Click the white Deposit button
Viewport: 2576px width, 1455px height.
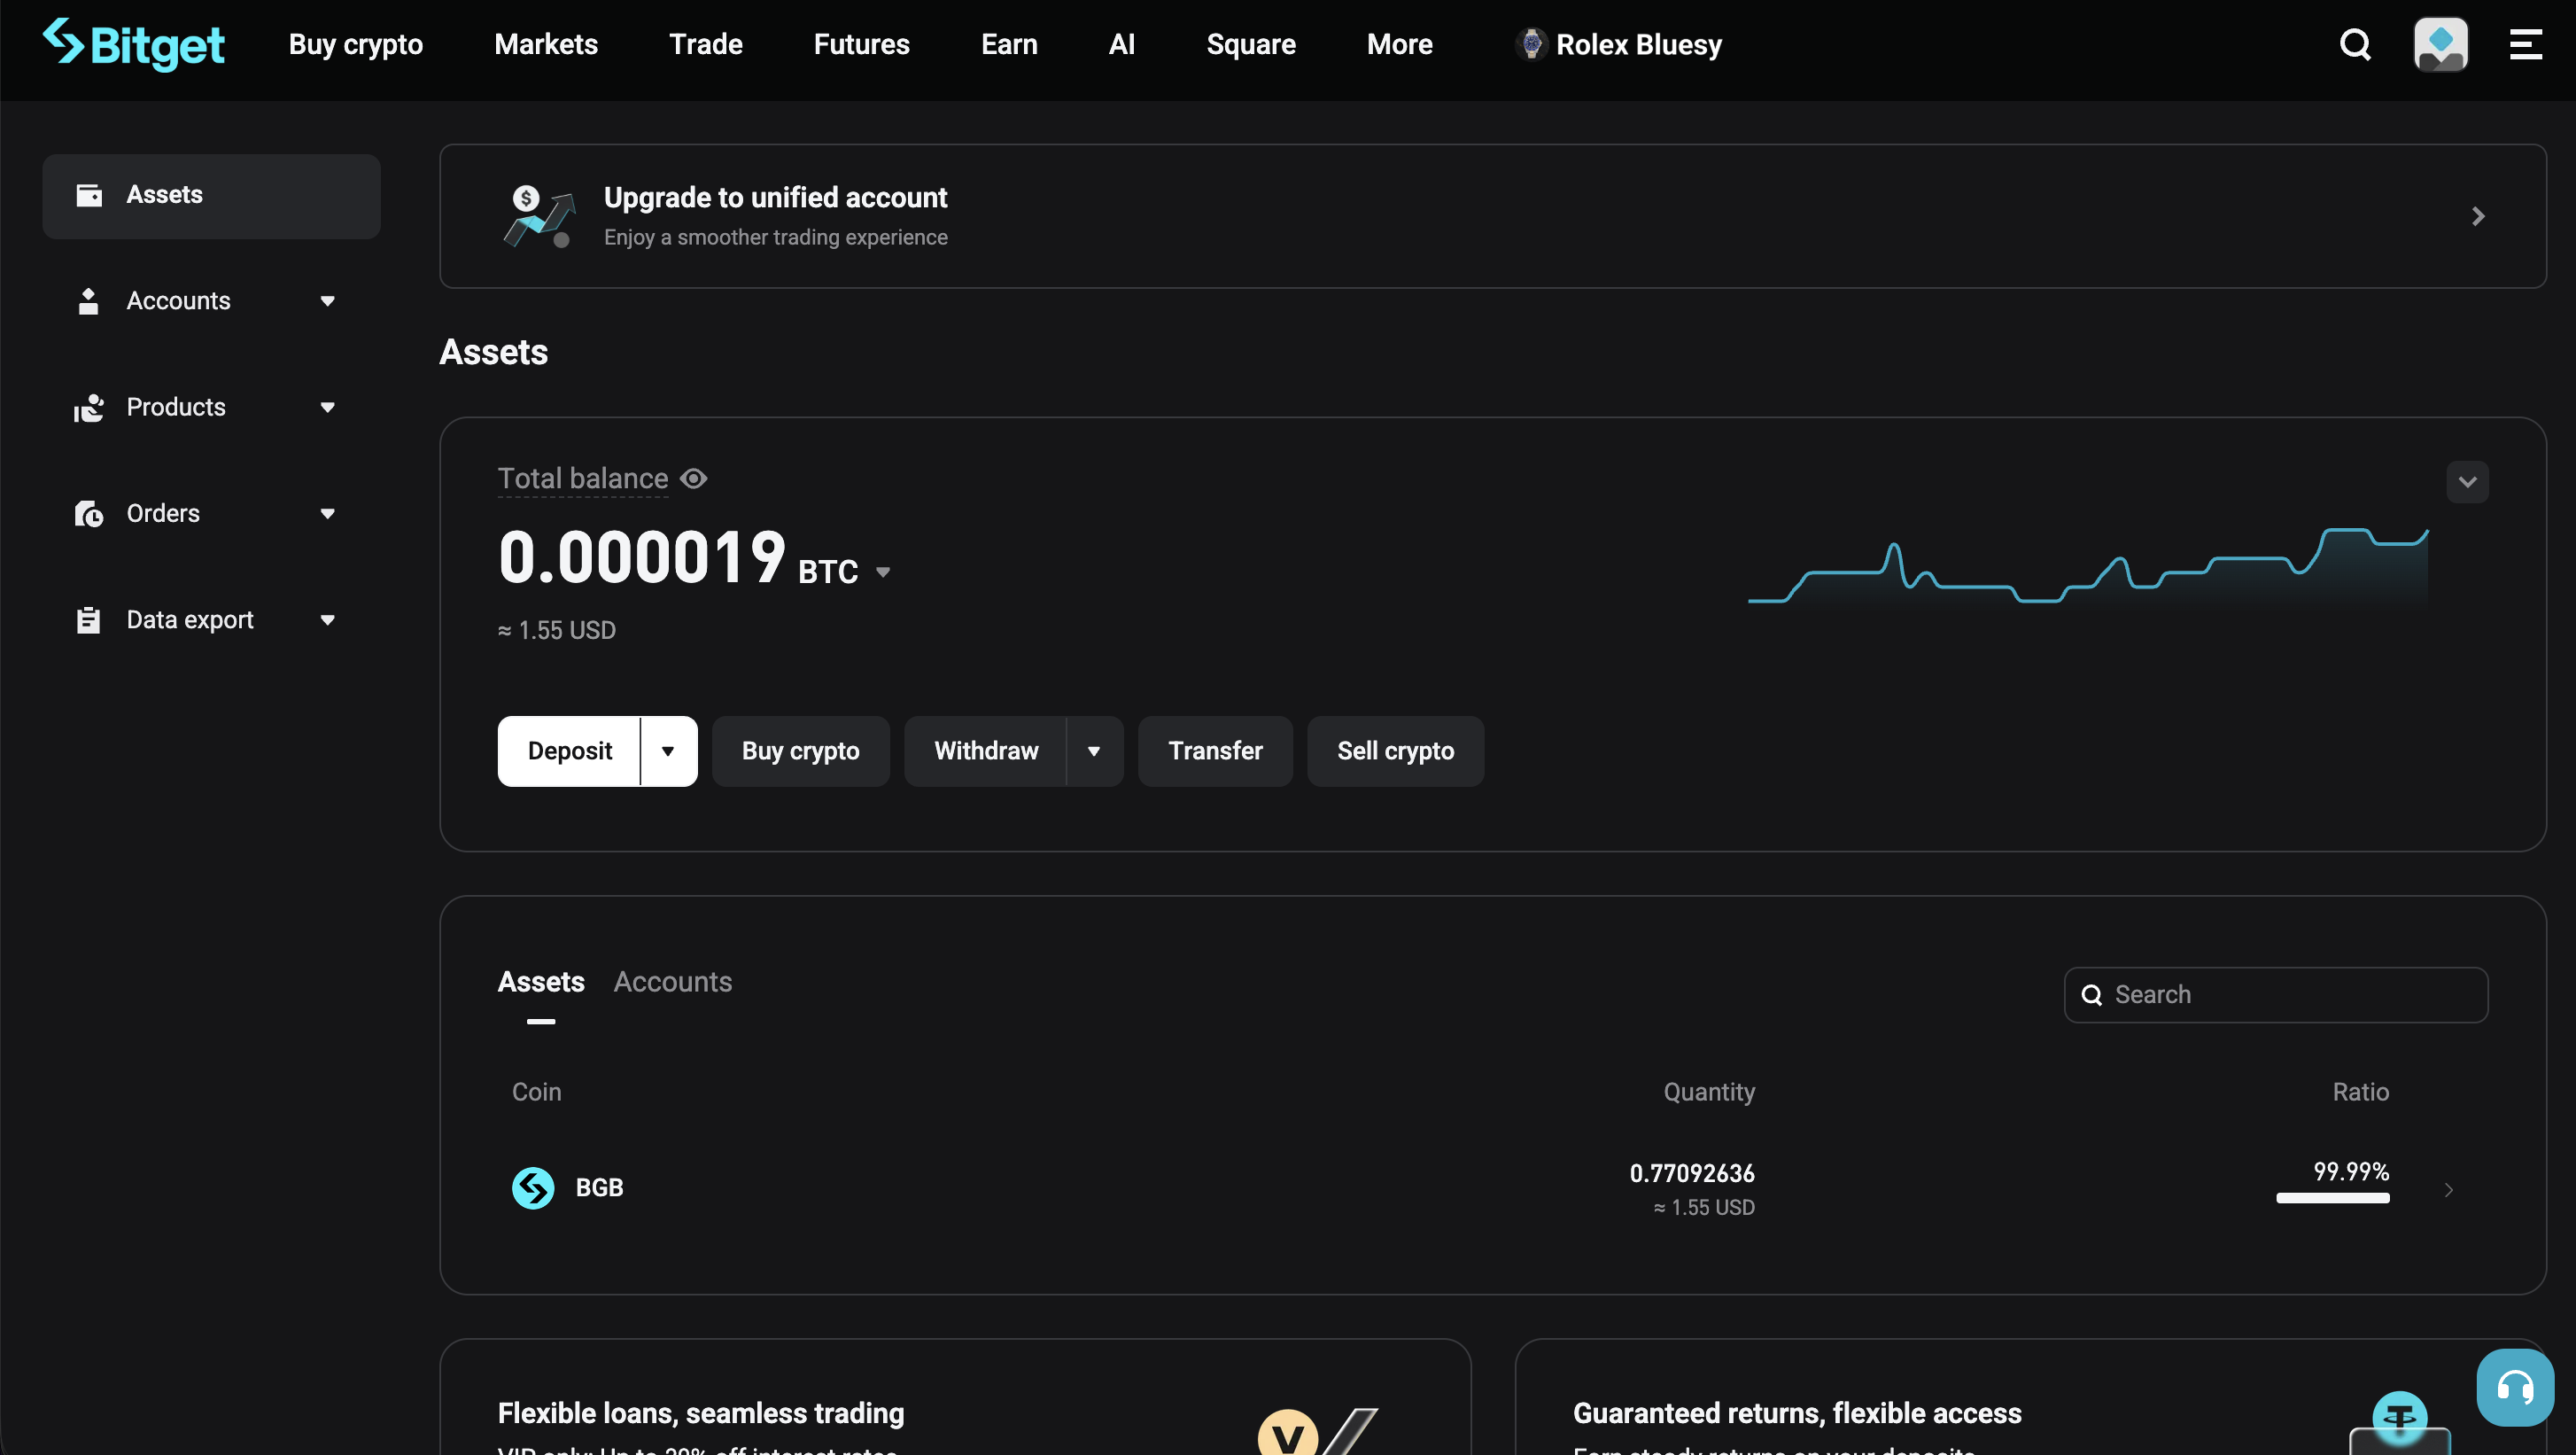pyautogui.click(x=569, y=751)
